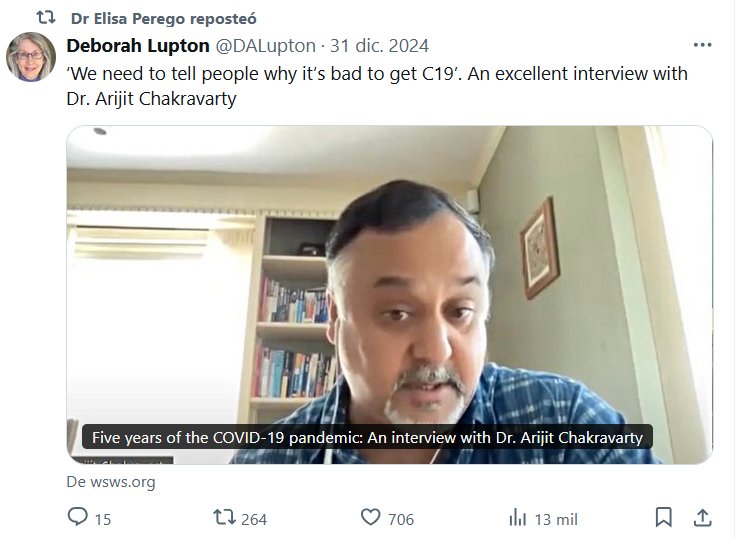Open the share upload icon

703,517
